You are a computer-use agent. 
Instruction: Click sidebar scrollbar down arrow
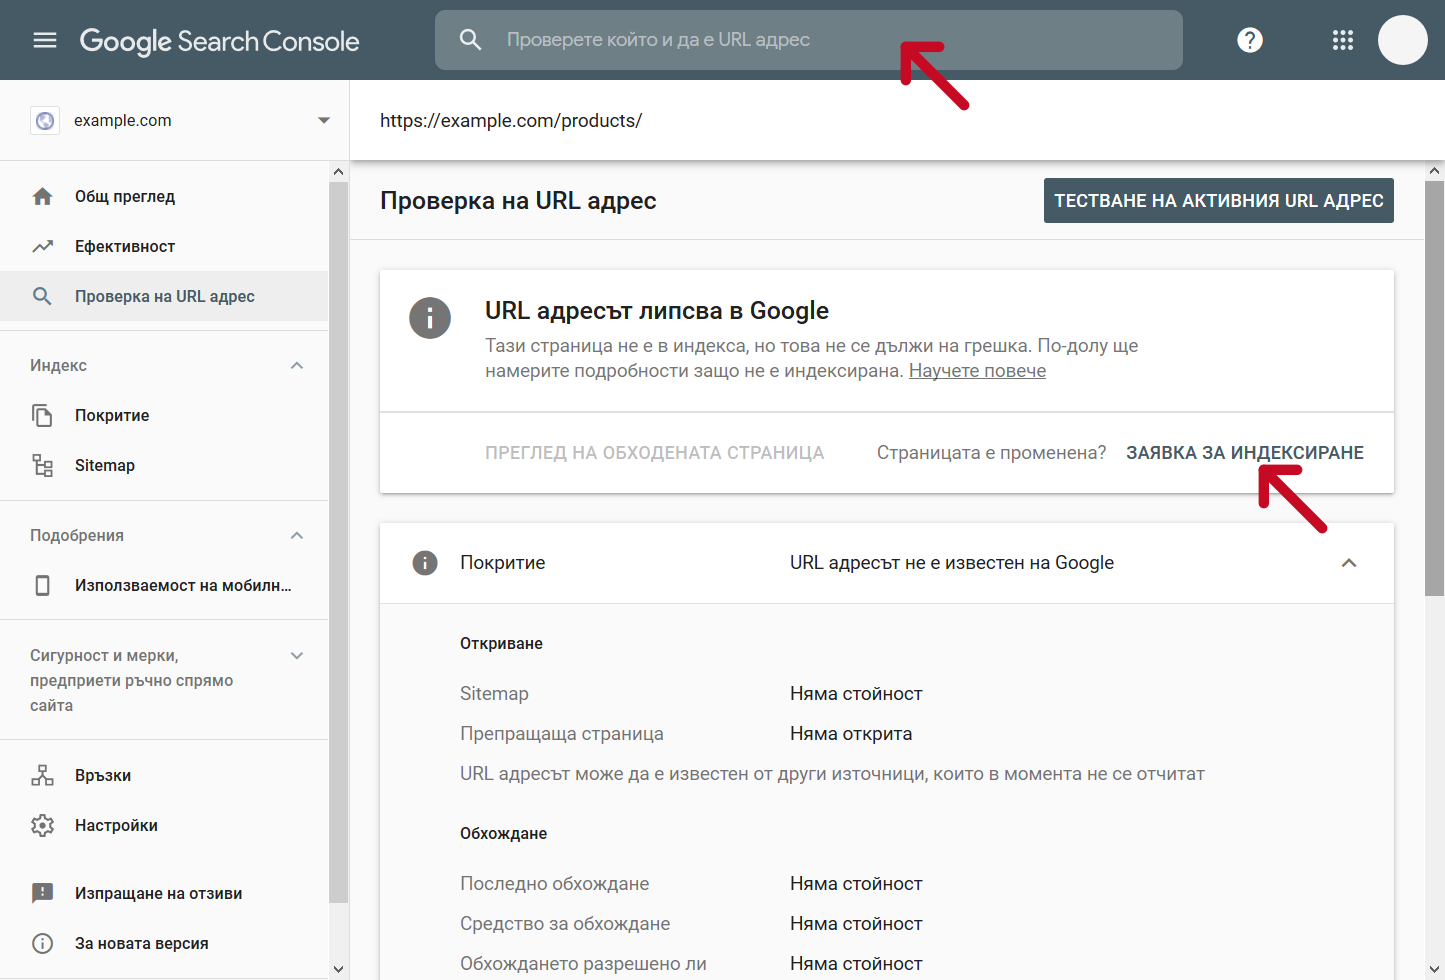coord(338,969)
